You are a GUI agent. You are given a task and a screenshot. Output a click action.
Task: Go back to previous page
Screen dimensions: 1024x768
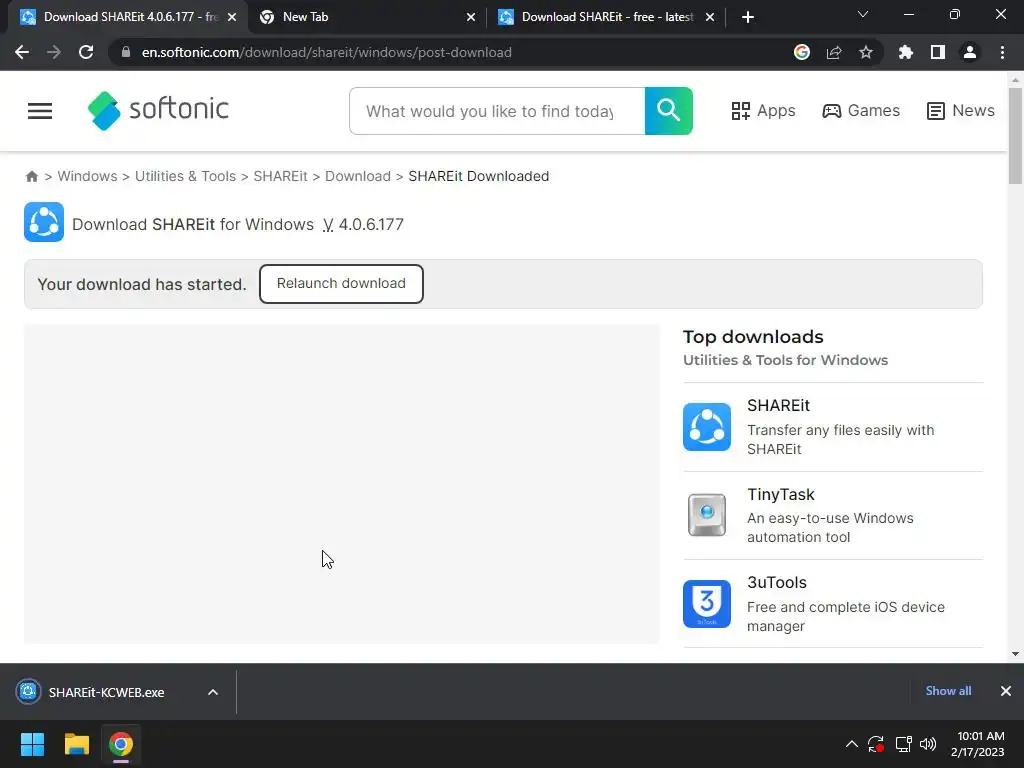click(x=22, y=52)
